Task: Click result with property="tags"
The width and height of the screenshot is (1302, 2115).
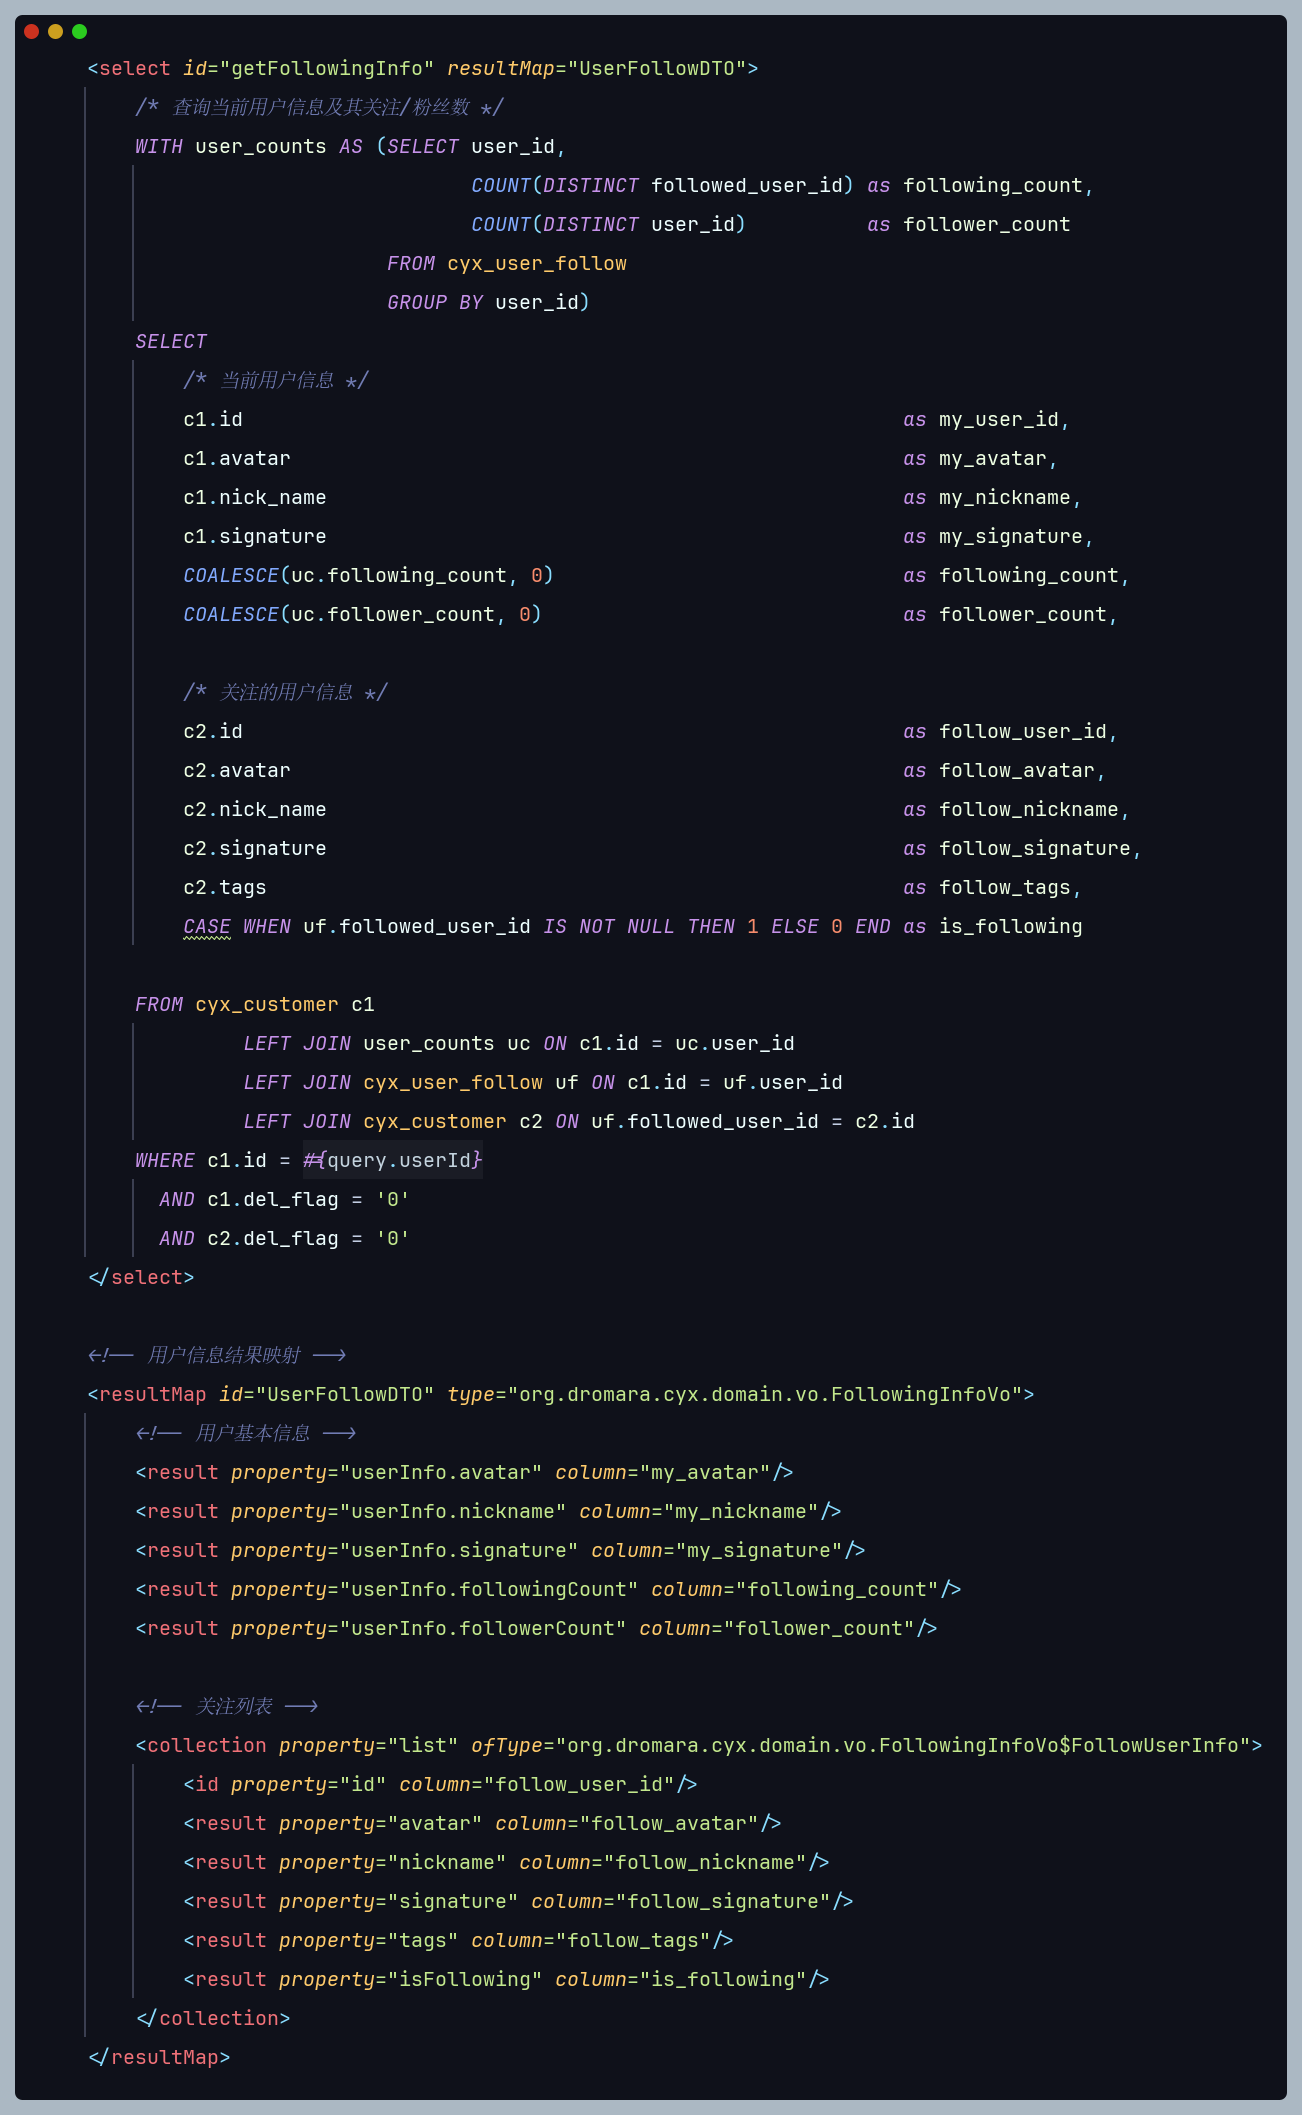Action: pyautogui.click(x=458, y=1940)
